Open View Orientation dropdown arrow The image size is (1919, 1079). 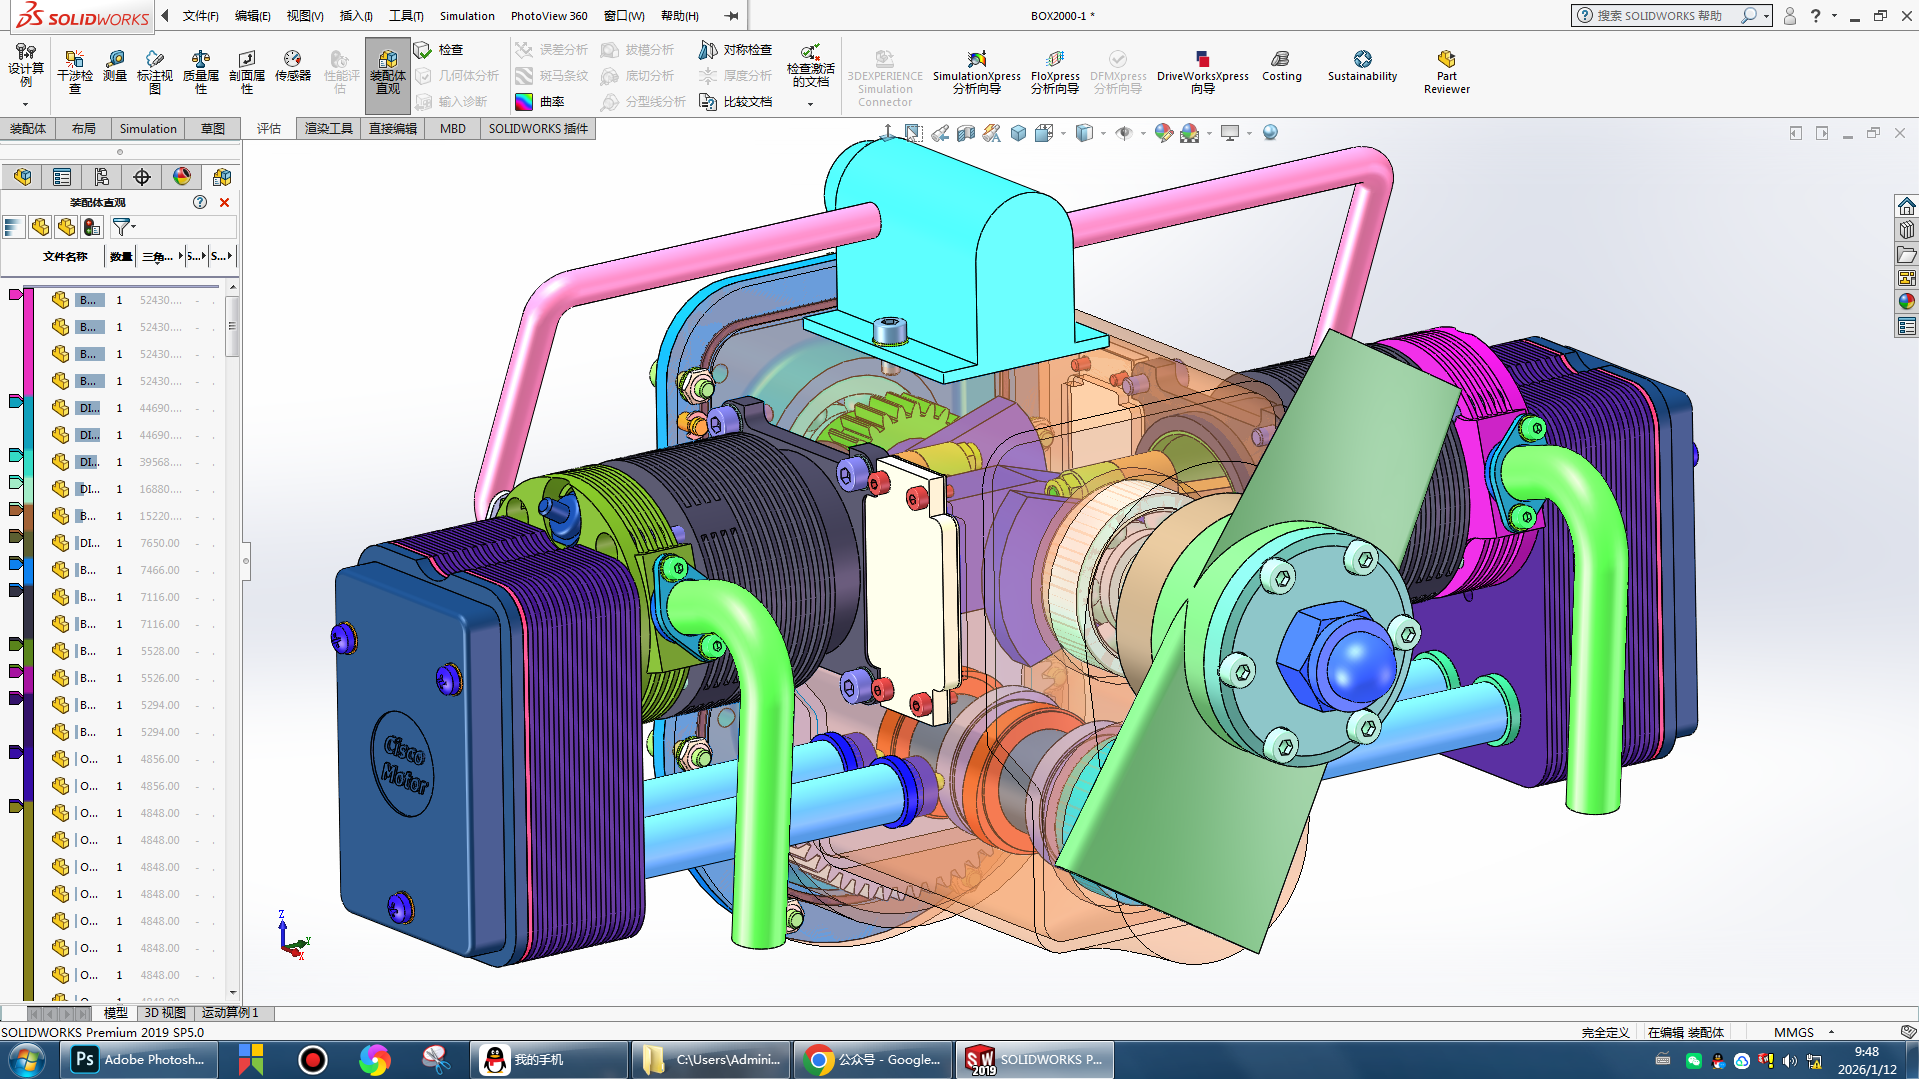pyautogui.click(x=1063, y=133)
